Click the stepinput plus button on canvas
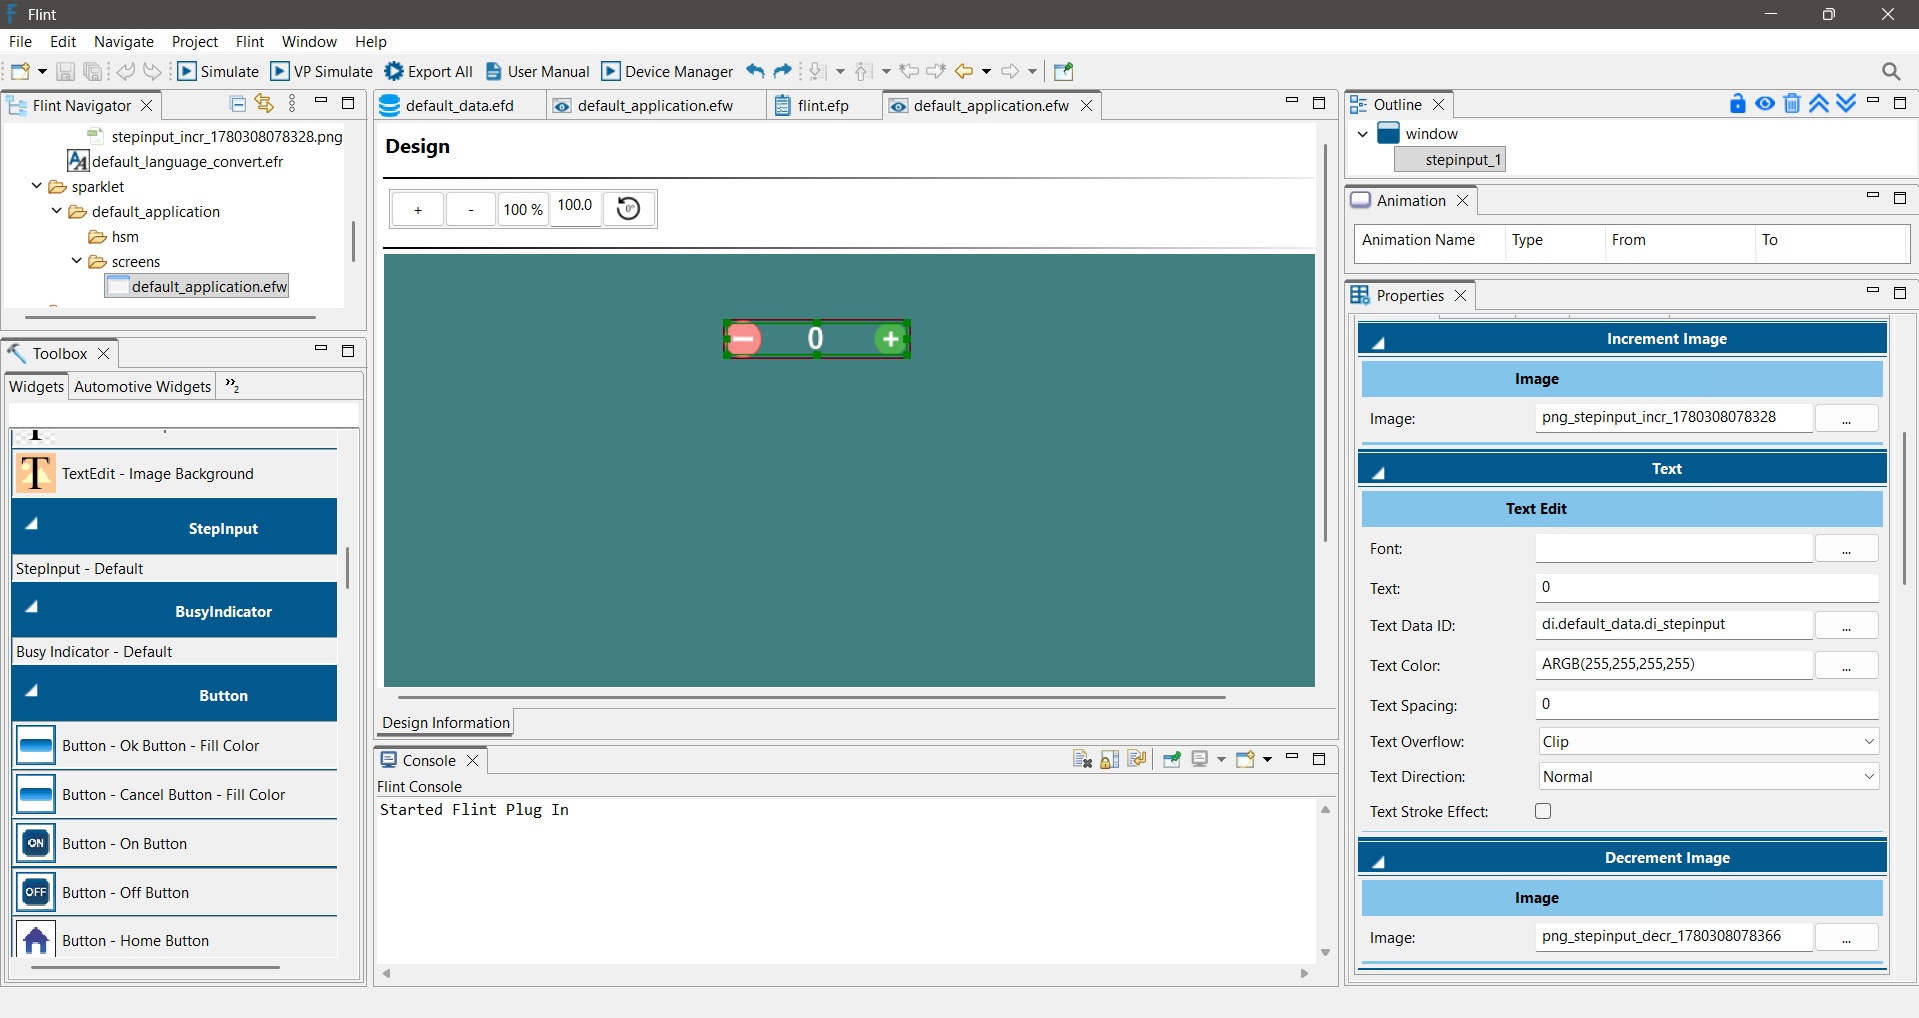This screenshot has height=1018, width=1919. coord(890,339)
